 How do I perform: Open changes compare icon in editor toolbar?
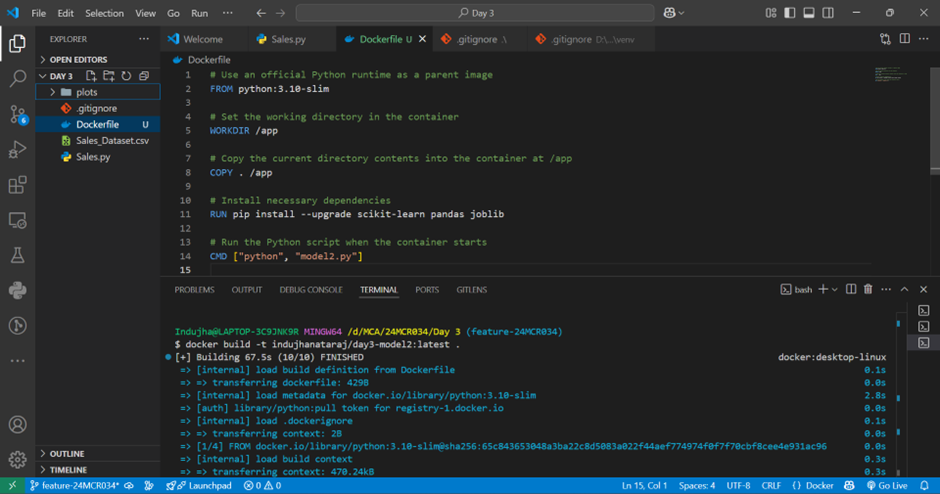point(885,39)
